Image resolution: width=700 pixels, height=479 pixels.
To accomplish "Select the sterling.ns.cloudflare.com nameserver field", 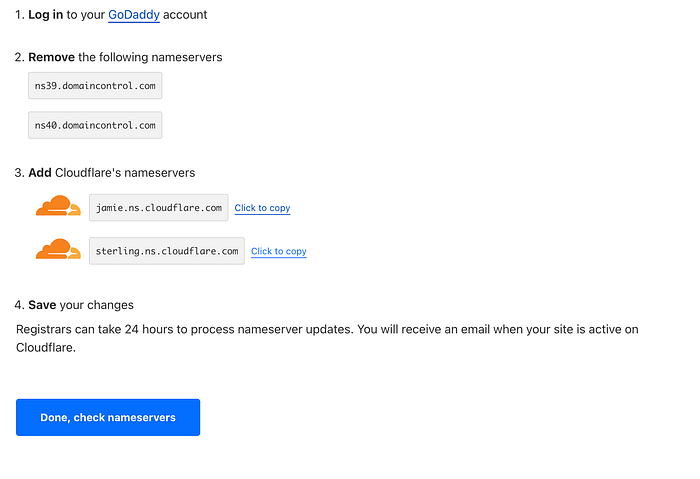I will coord(167,251).
